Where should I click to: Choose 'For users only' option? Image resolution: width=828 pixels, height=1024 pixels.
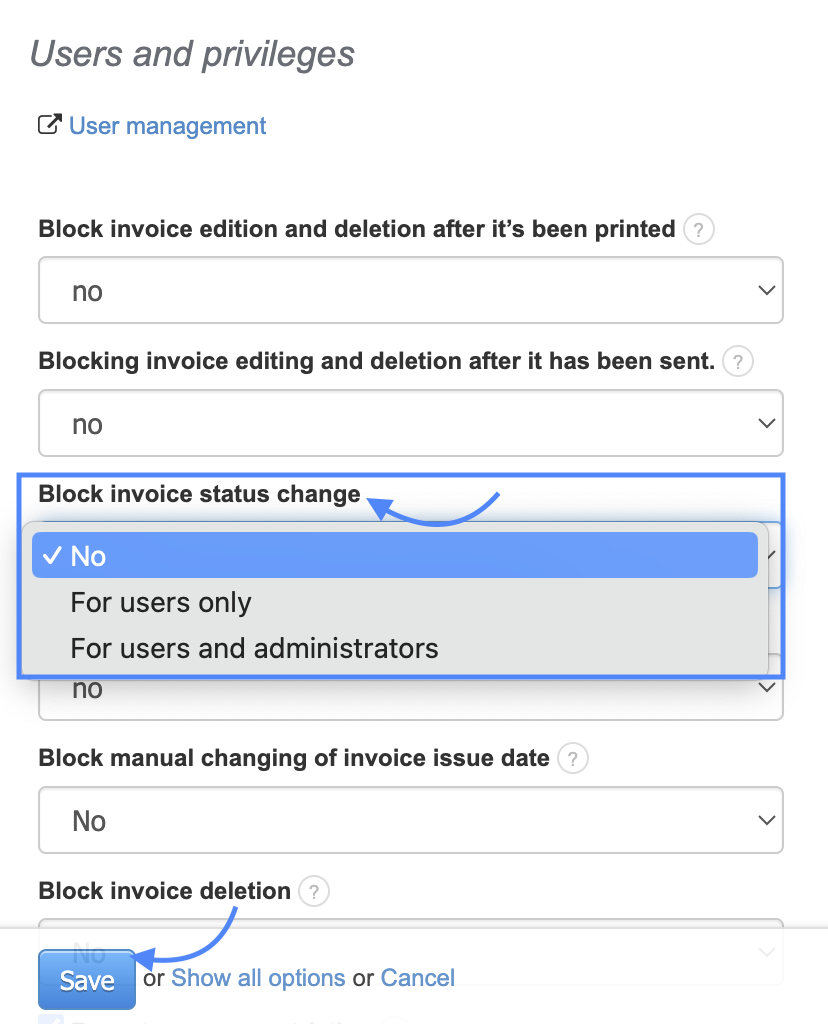pos(160,603)
